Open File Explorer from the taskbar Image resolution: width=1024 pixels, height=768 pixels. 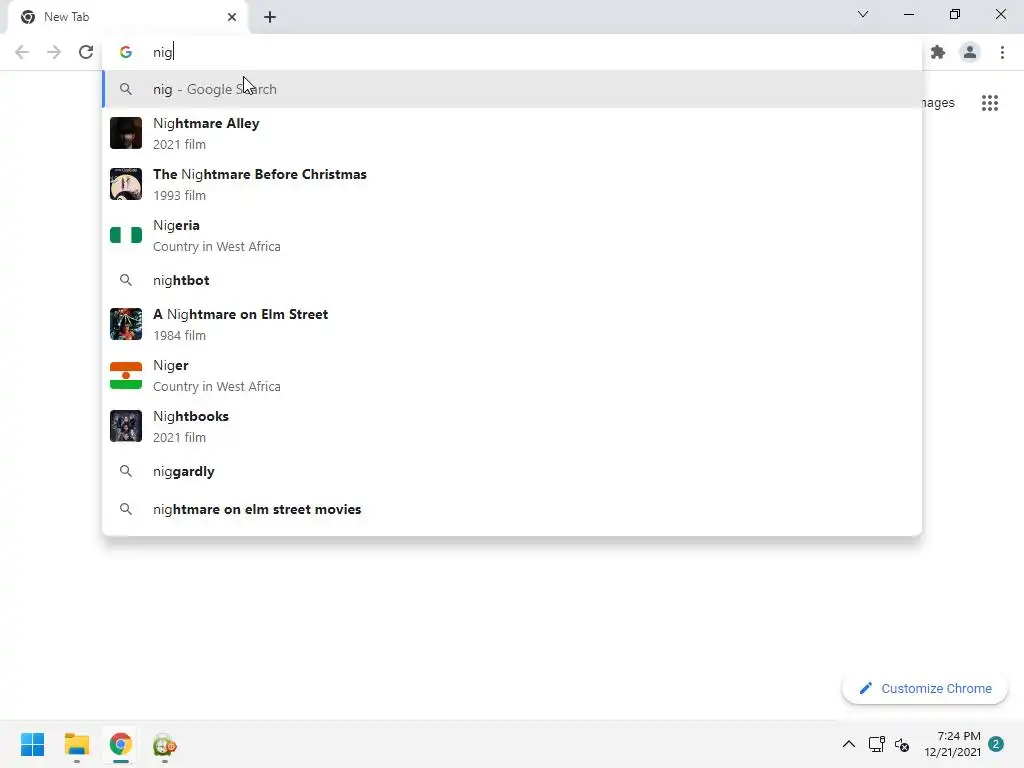click(x=77, y=744)
